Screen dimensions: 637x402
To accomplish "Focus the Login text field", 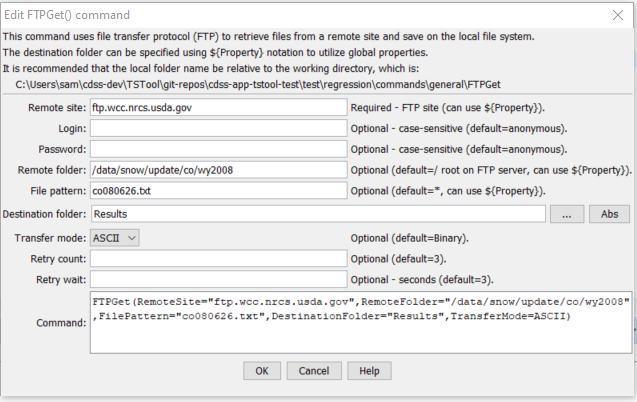I will (219, 128).
